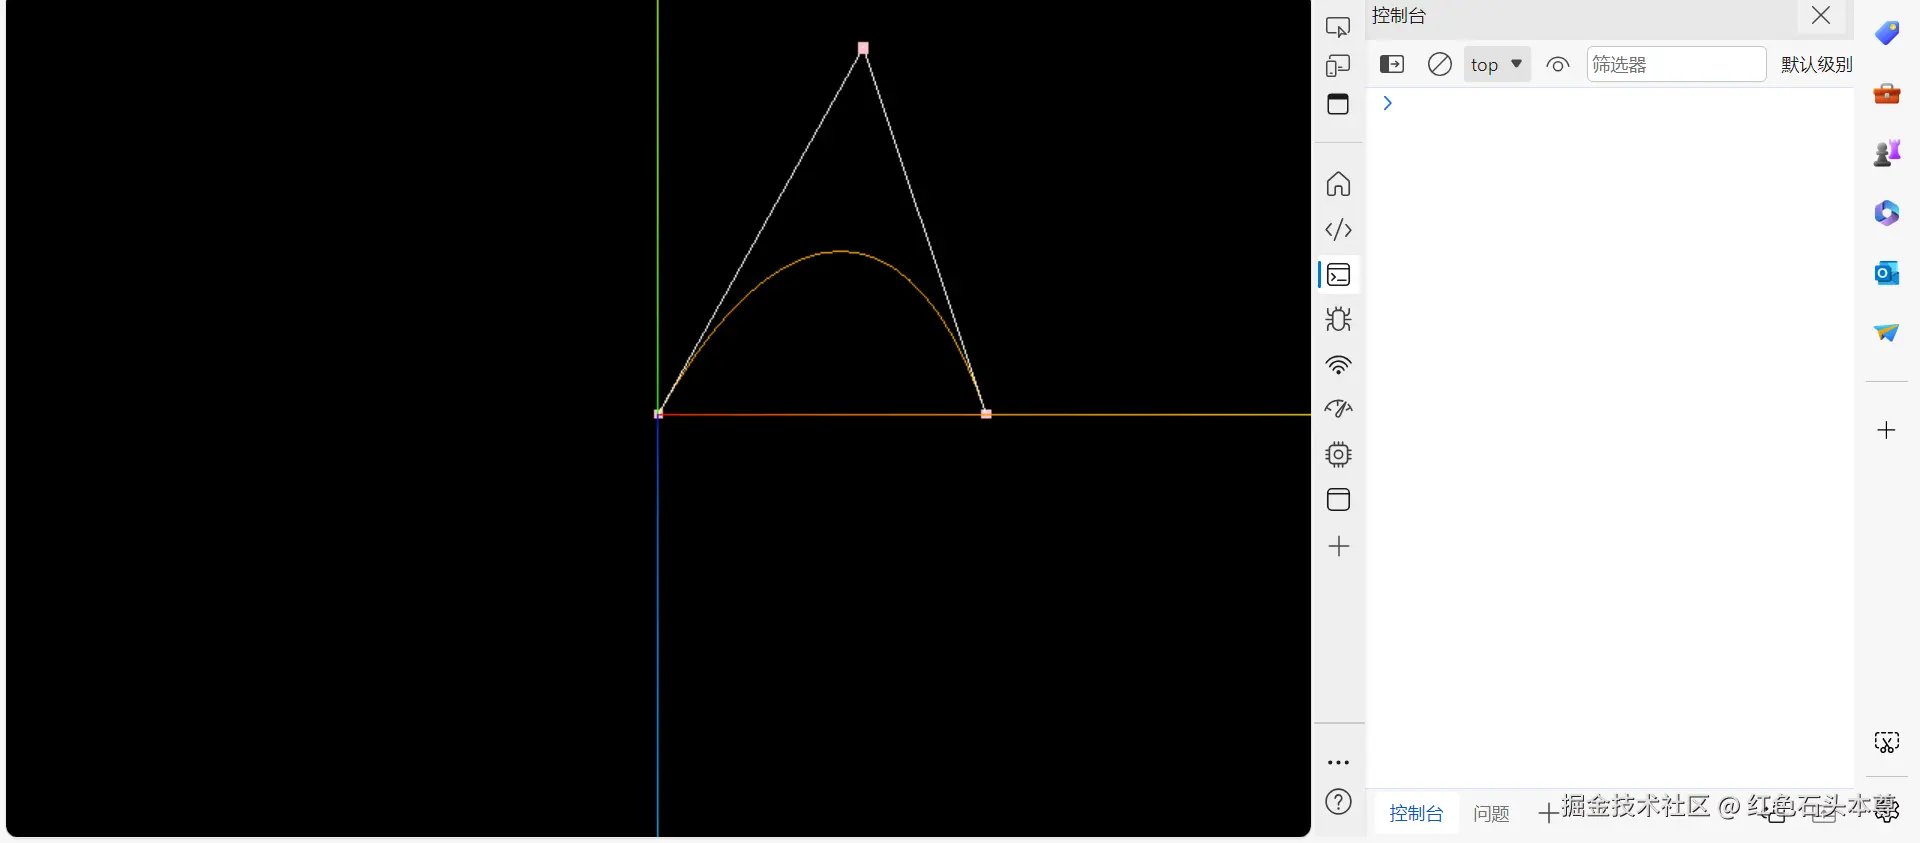1920x843 pixels.
Task: Open the Elements code panel
Action: [1338, 230]
